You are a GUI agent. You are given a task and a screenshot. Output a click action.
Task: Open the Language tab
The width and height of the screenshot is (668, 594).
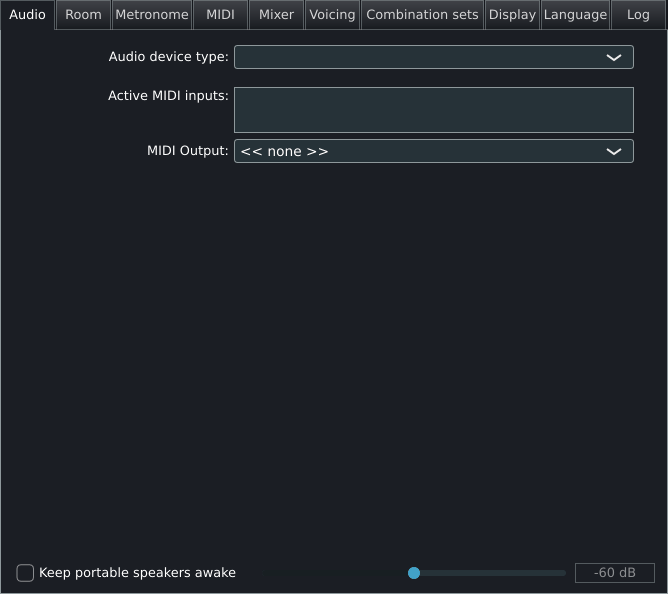(x=575, y=15)
